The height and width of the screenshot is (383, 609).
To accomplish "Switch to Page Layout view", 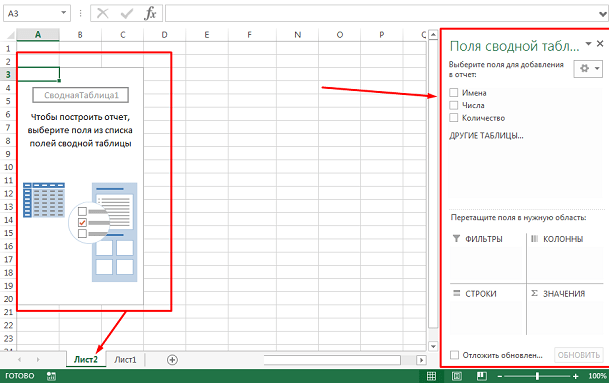I will [457, 376].
